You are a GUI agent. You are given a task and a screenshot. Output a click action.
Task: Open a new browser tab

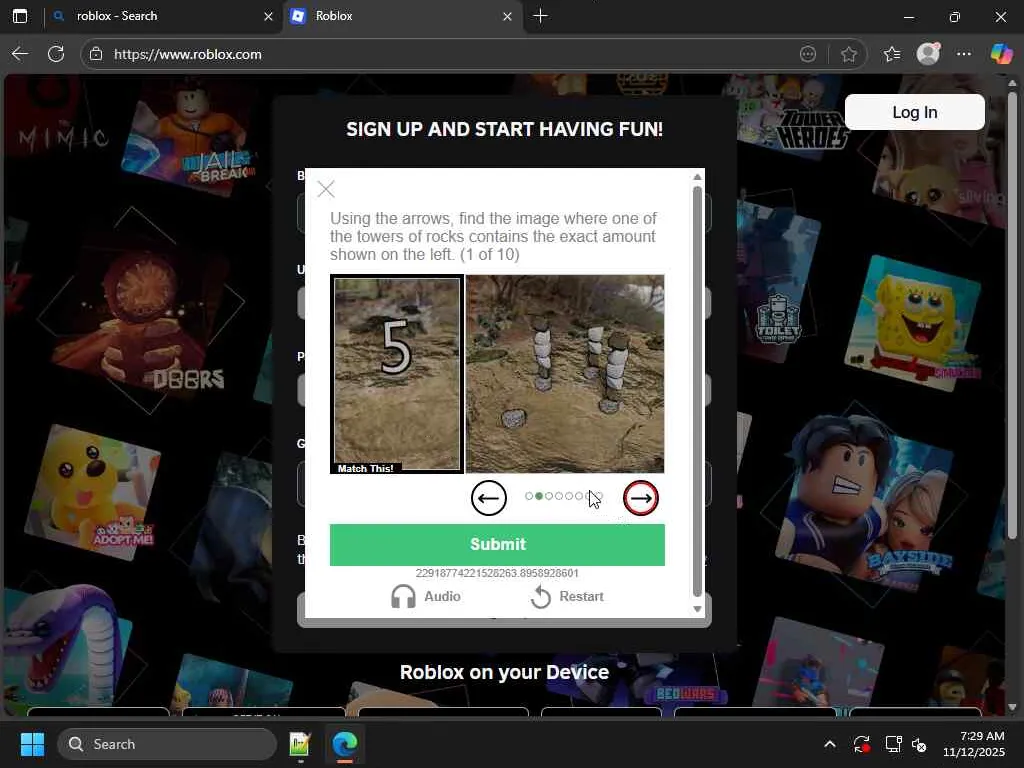(x=540, y=16)
